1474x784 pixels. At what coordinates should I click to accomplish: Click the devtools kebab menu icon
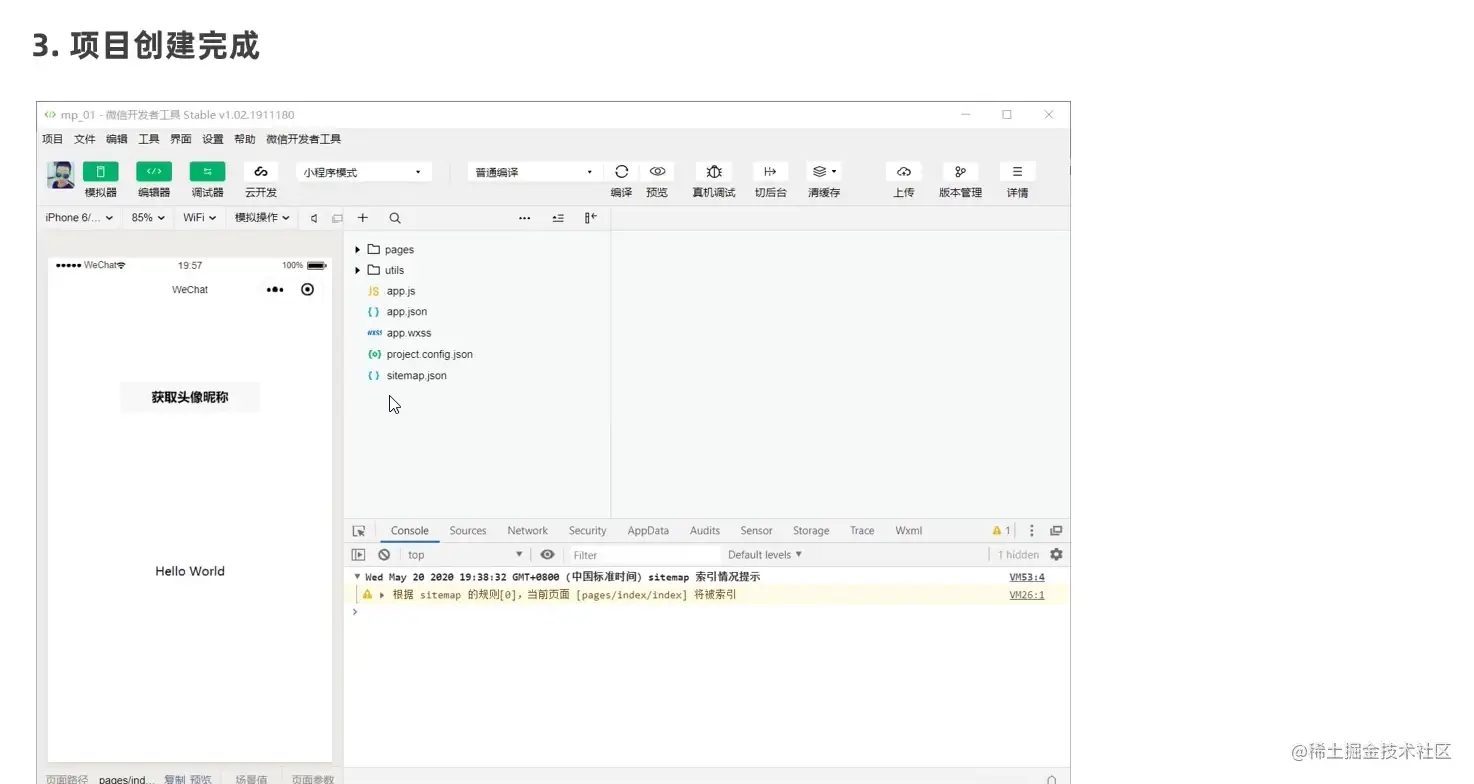pyautogui.click(x=1032, y=531)
